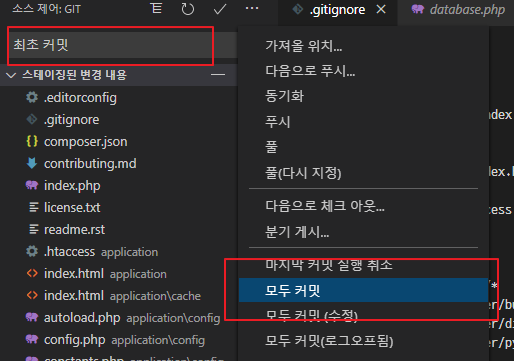Click the text icon of readme.rst
The height and width of the screenshot is (361, 514).
pyautogui.click(x=33, y=229)
